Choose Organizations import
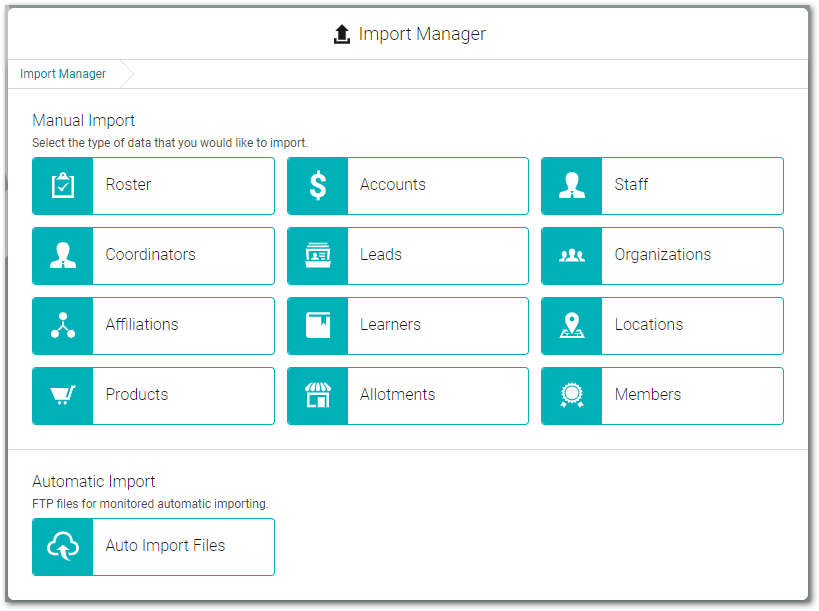Screen dimensions: 819x611 (662, 255)
